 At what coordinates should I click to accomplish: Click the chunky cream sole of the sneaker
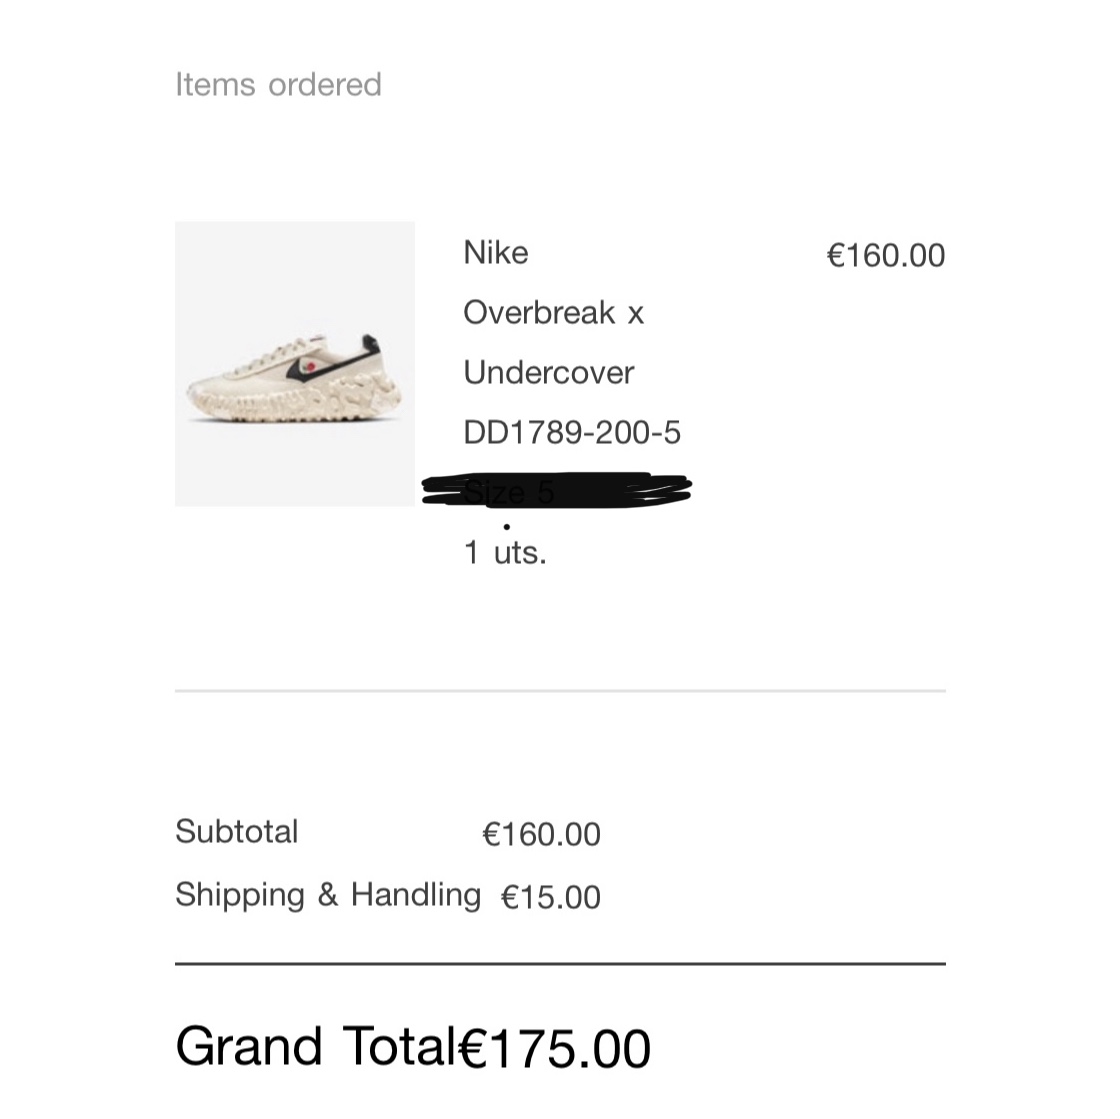[293, 402]
